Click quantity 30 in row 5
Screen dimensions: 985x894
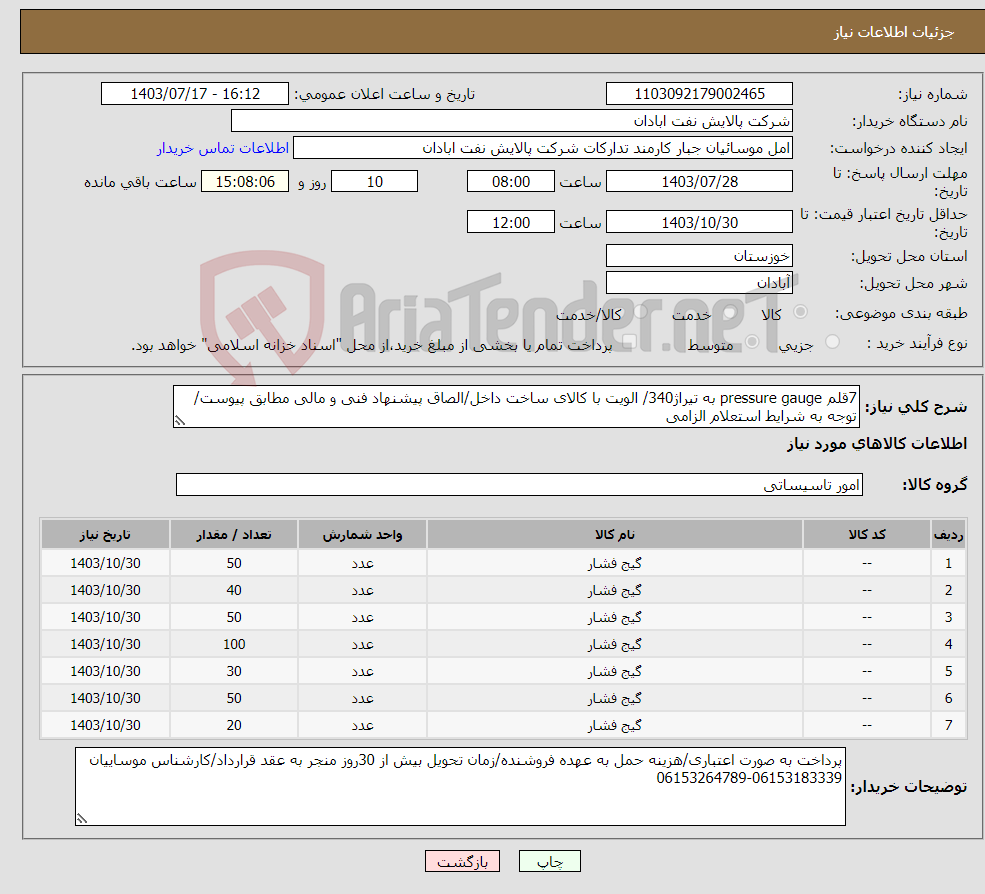(234, 672)
